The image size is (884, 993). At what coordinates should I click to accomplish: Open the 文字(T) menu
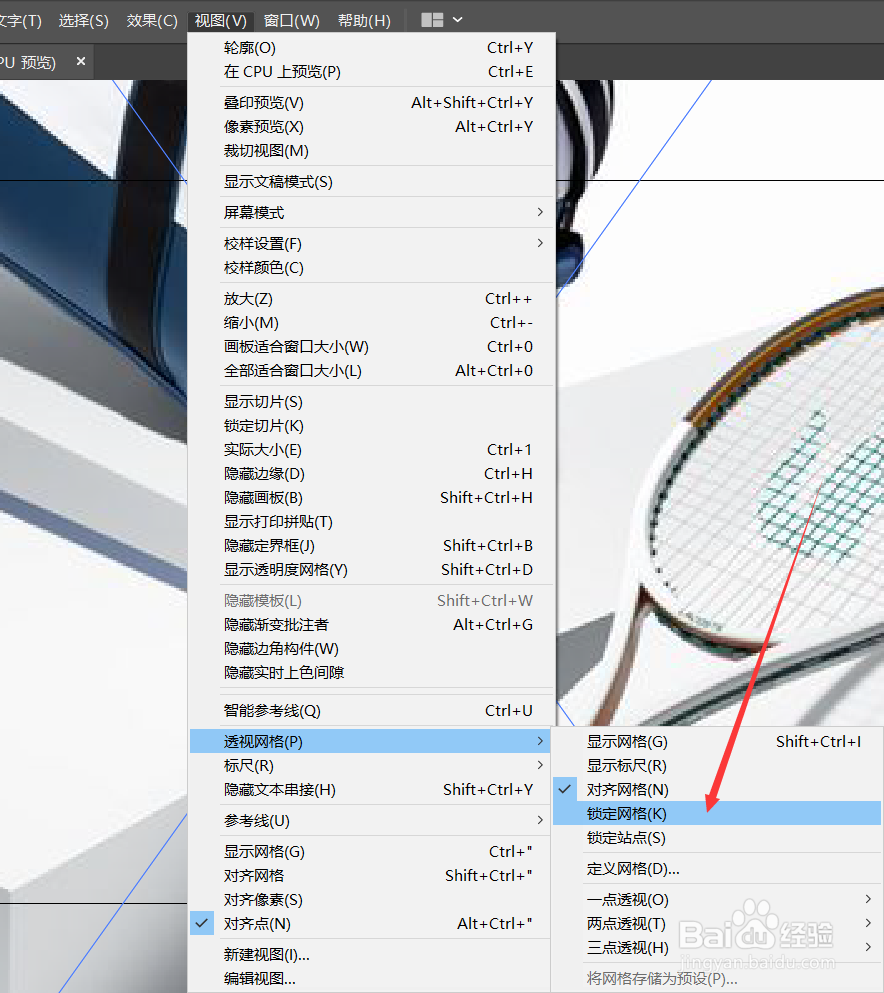(19, 20)
